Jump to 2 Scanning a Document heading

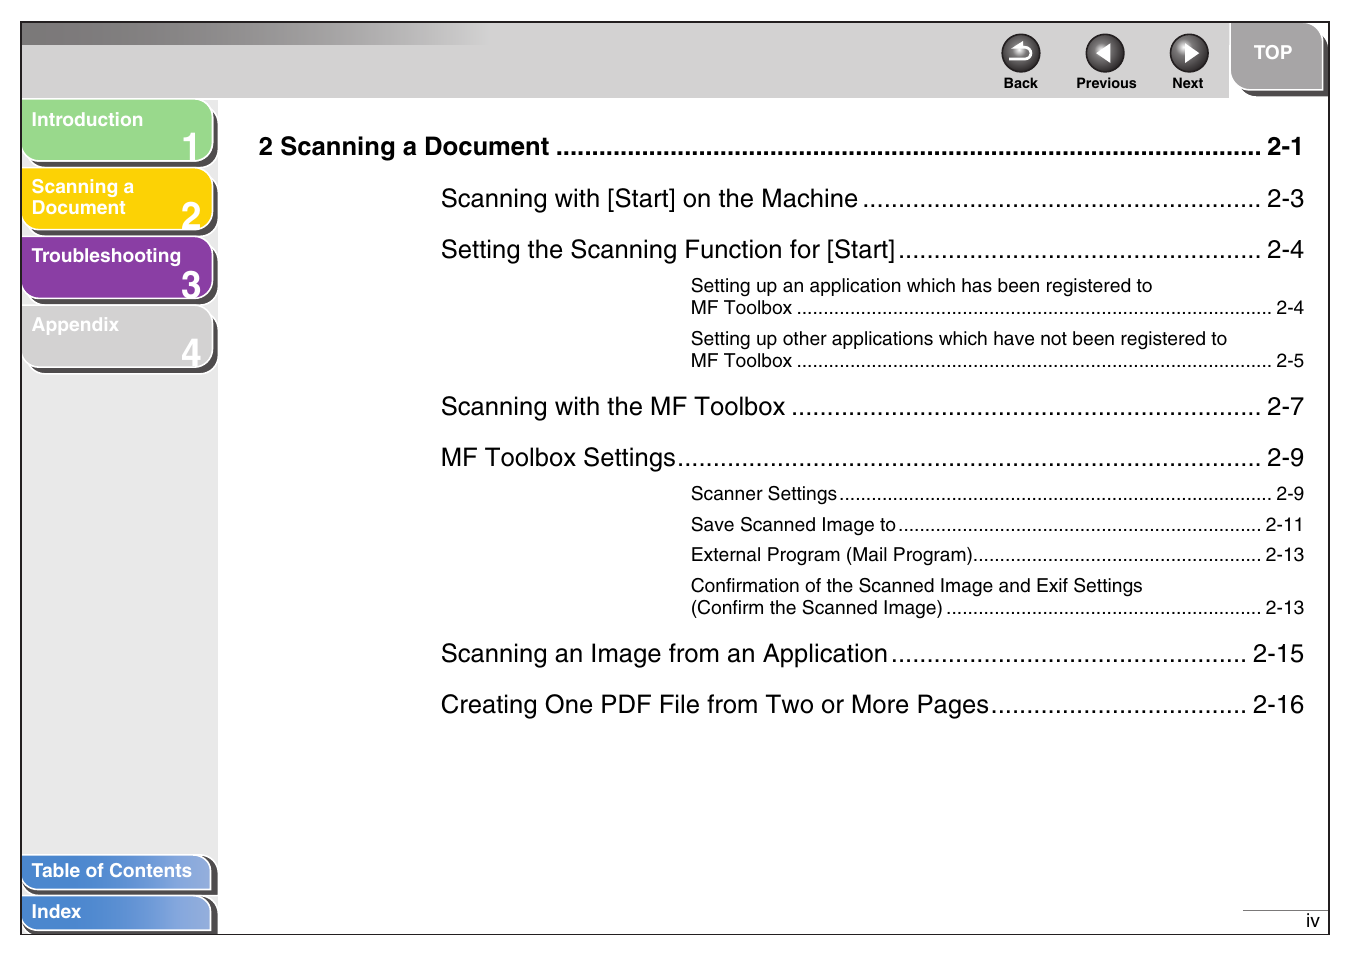coord(780,147)
